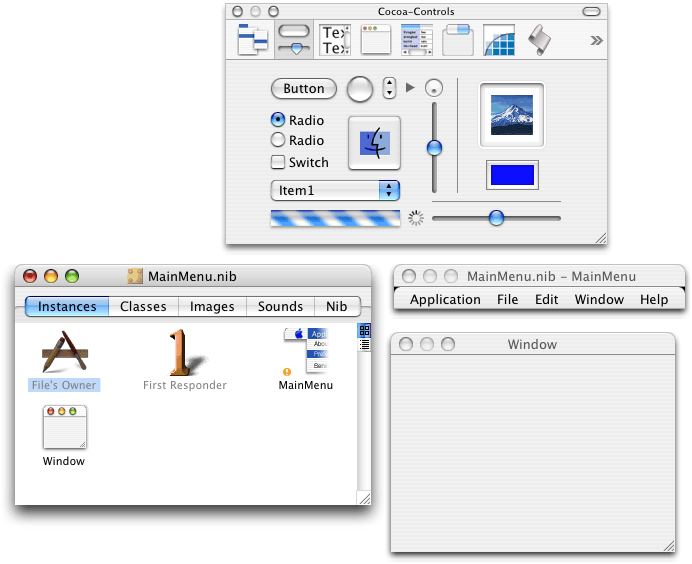Screen dimensions: 692x564
Task: Enable the Switch checkbox
Action: coord(278,162)
